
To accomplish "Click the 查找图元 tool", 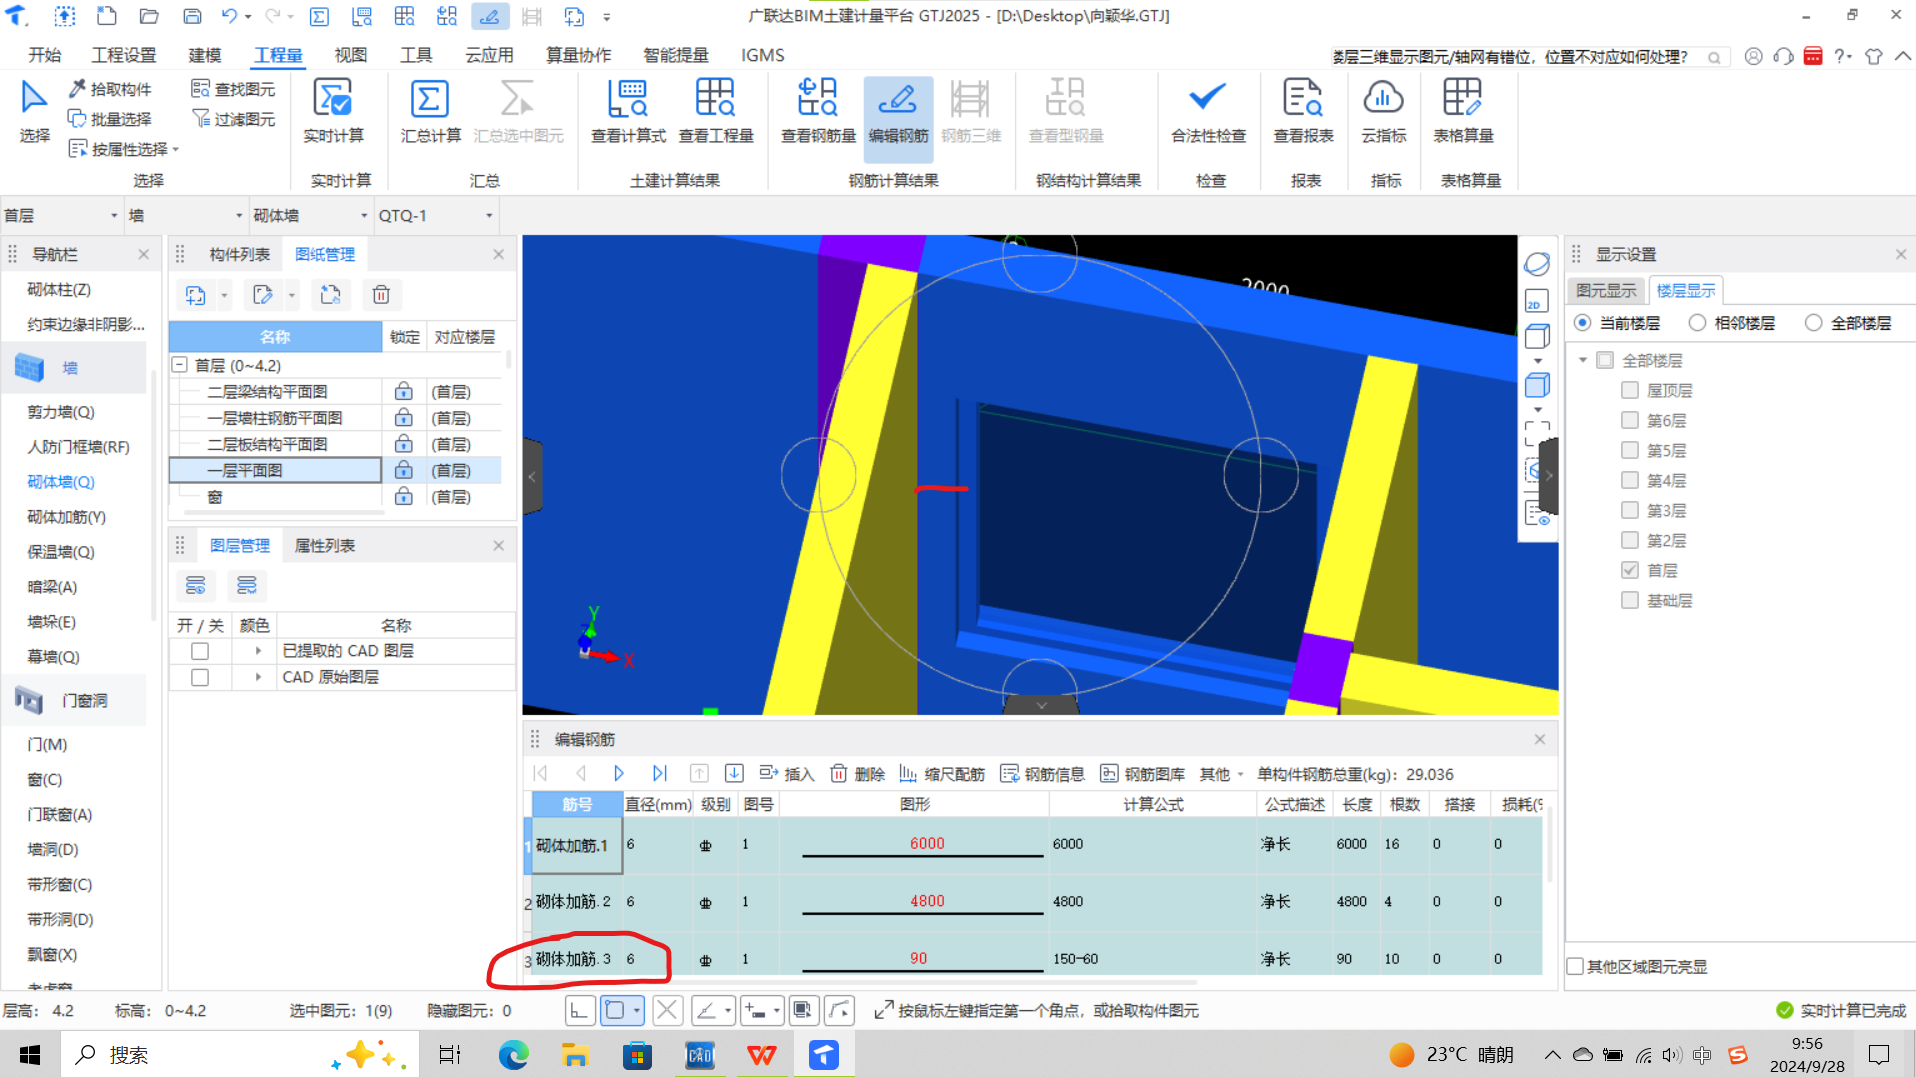I will (x=233, y=89).
